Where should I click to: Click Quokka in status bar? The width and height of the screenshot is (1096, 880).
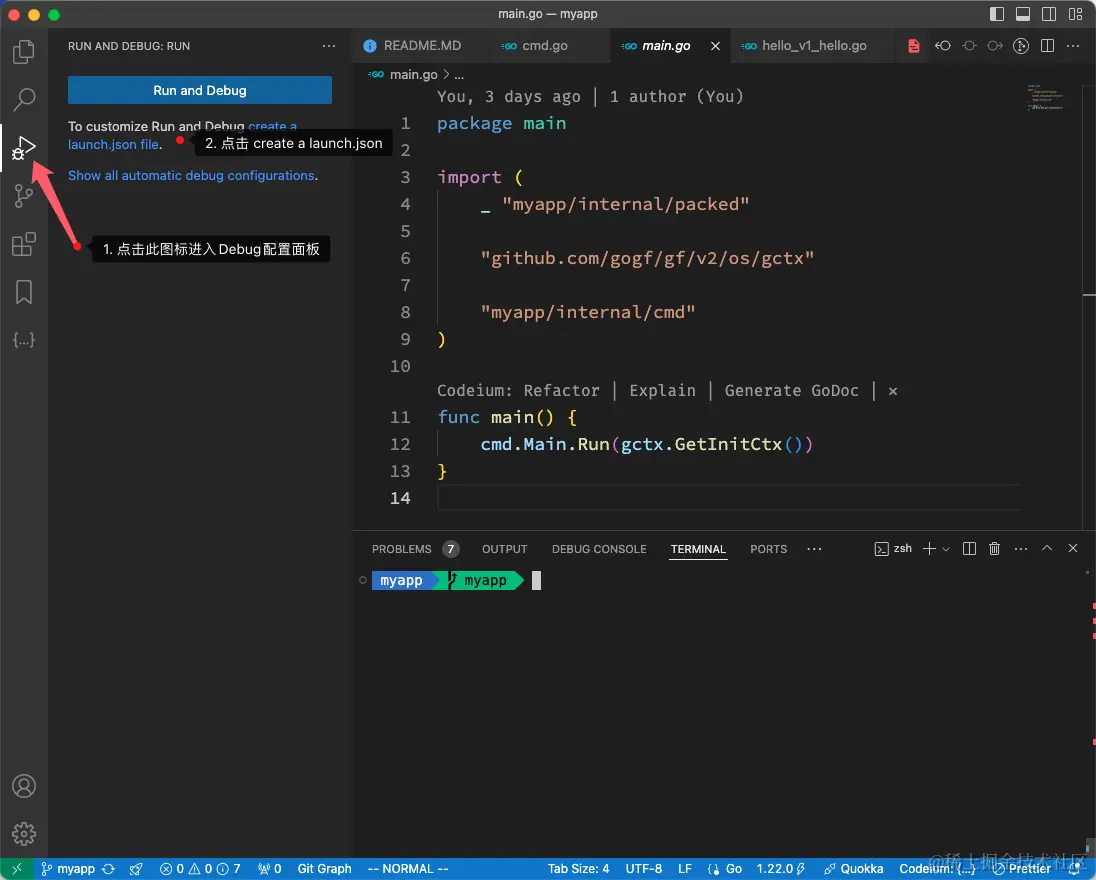853,869
